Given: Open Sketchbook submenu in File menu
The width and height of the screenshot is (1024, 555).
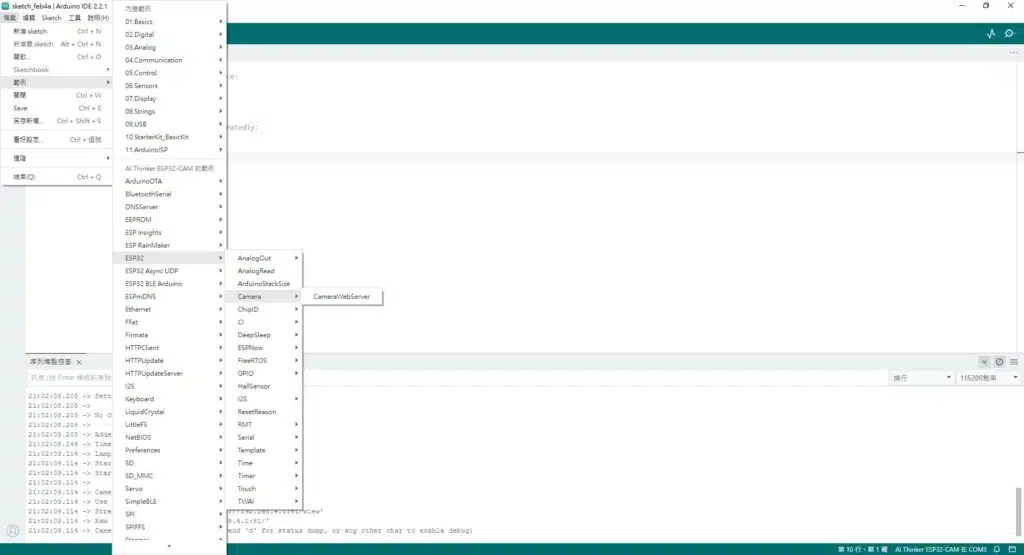Looking at the screenshot, I should click(x=57, y=70).
